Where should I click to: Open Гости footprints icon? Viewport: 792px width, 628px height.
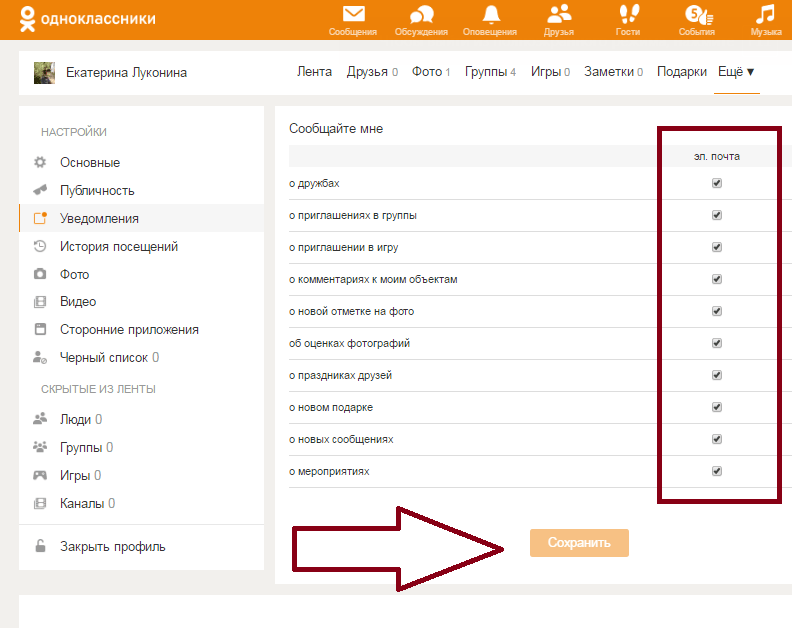(x=629, y=14)
